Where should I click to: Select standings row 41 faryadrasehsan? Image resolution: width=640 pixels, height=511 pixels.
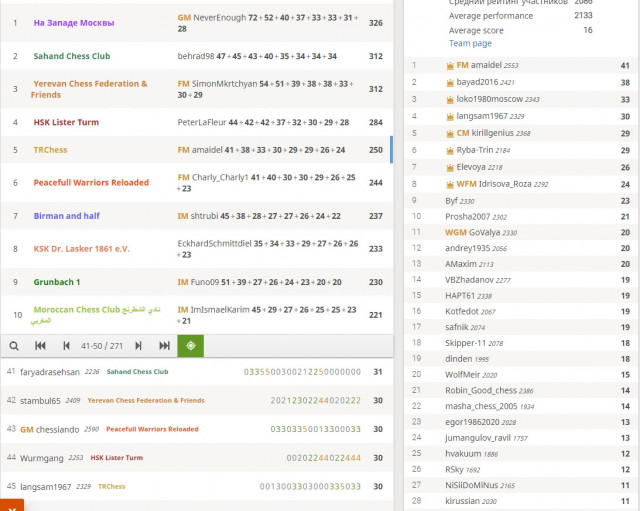tap(197, 372)
